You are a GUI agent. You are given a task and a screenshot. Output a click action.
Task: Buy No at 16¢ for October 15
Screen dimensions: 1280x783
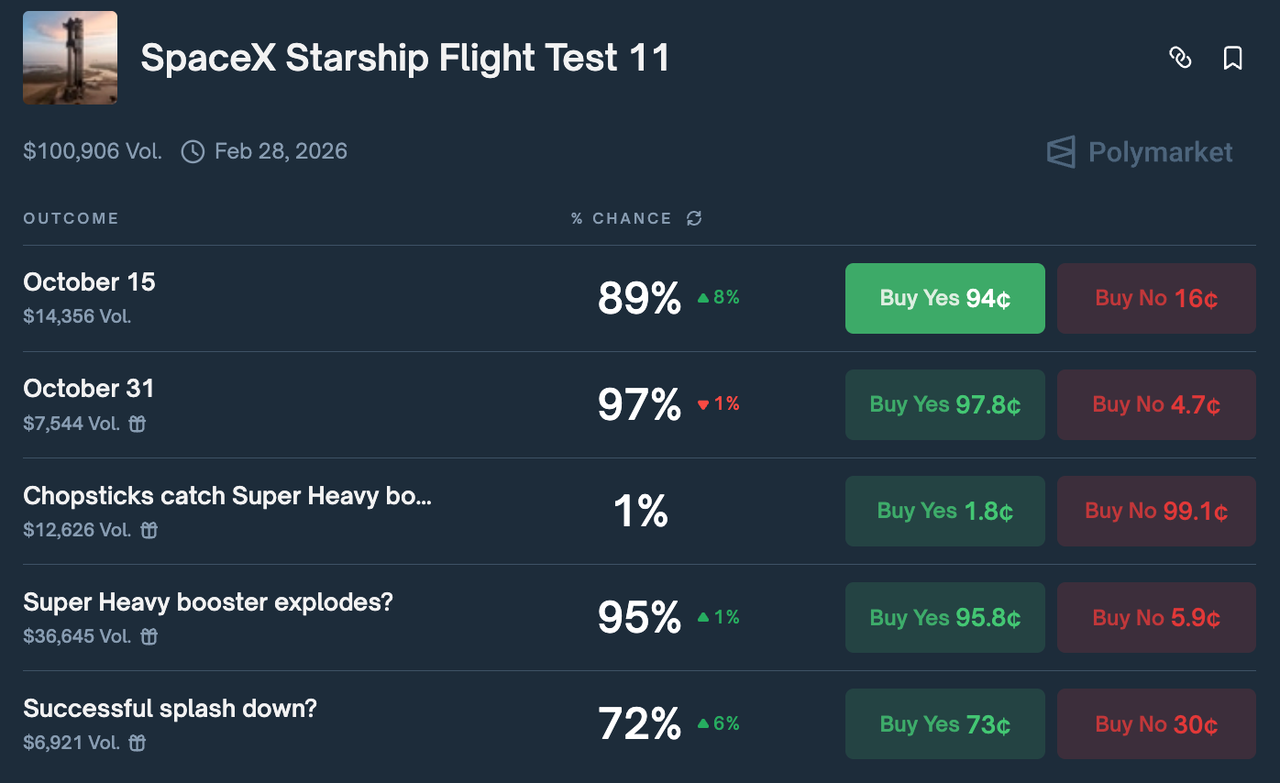pos(1156,298)
